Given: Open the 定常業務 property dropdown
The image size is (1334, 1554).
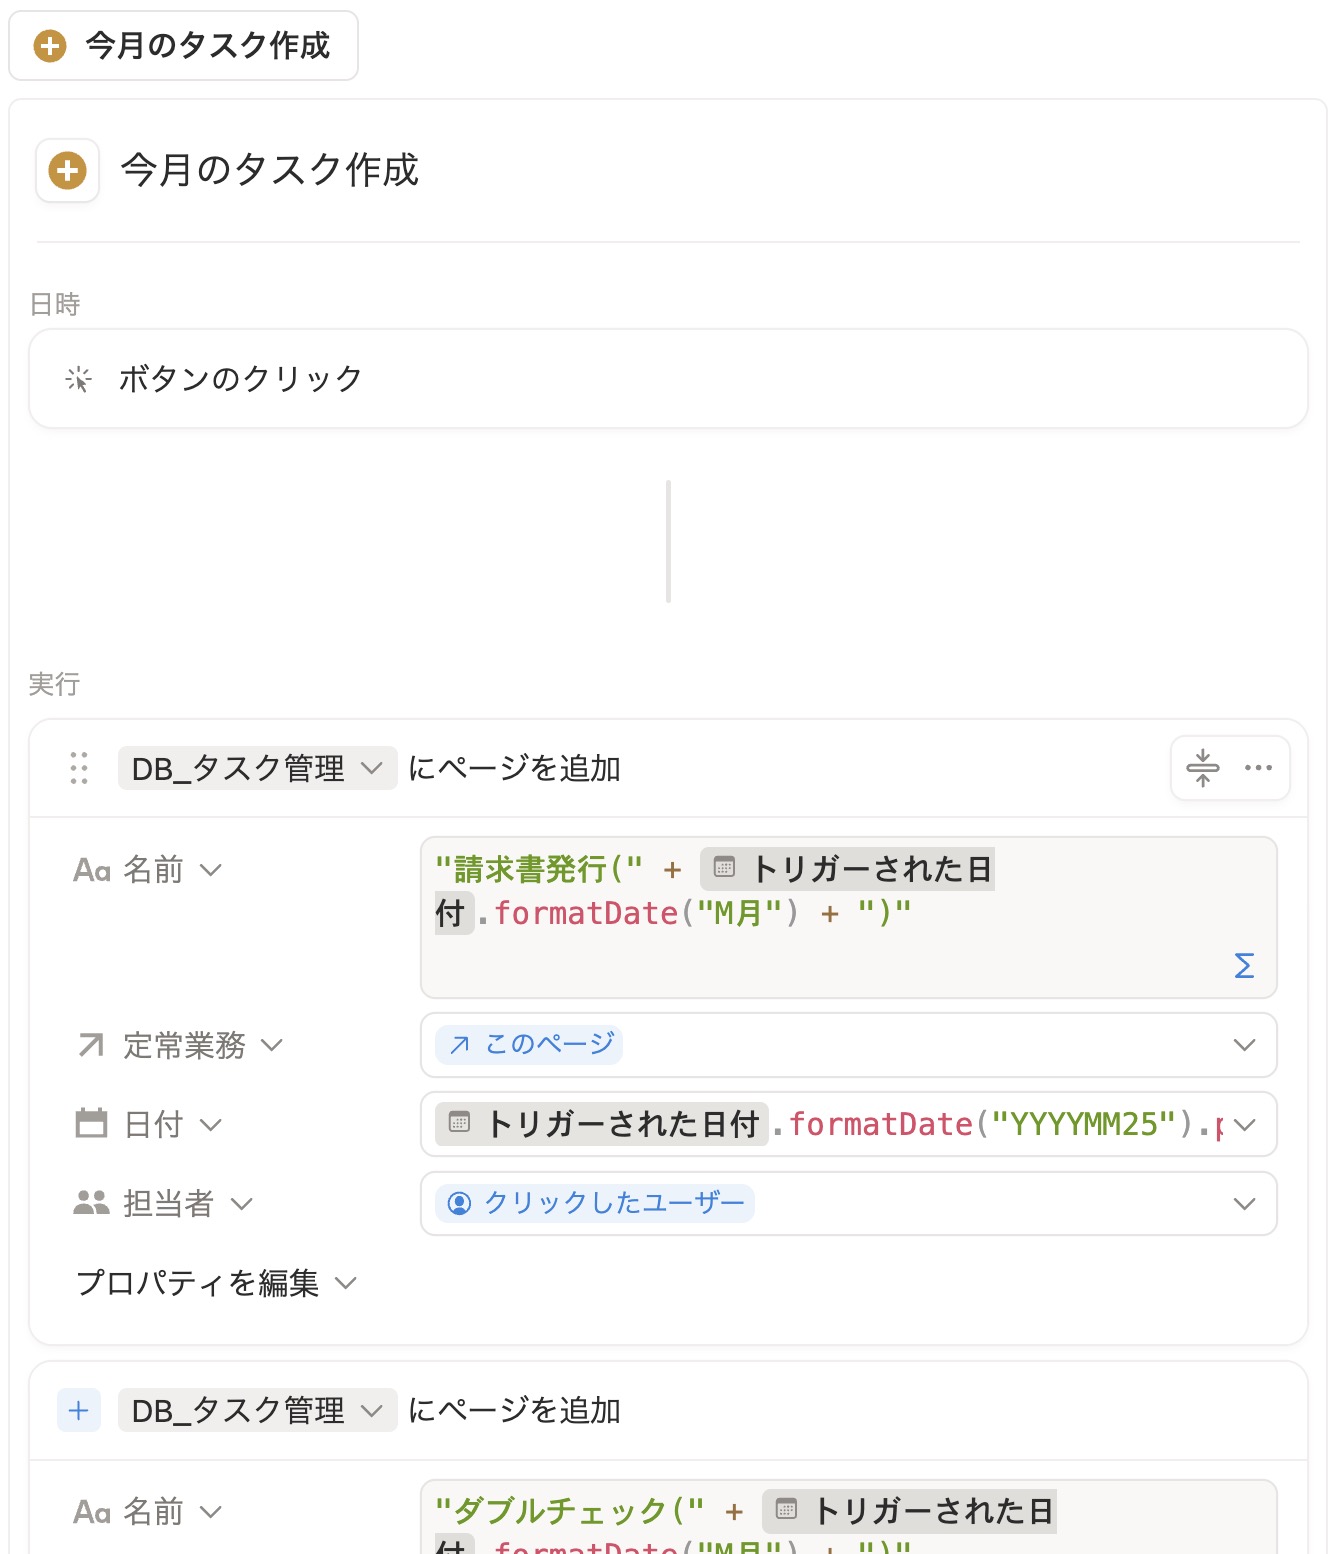Looking at the screenshot, I should [x=179, y=1046].
